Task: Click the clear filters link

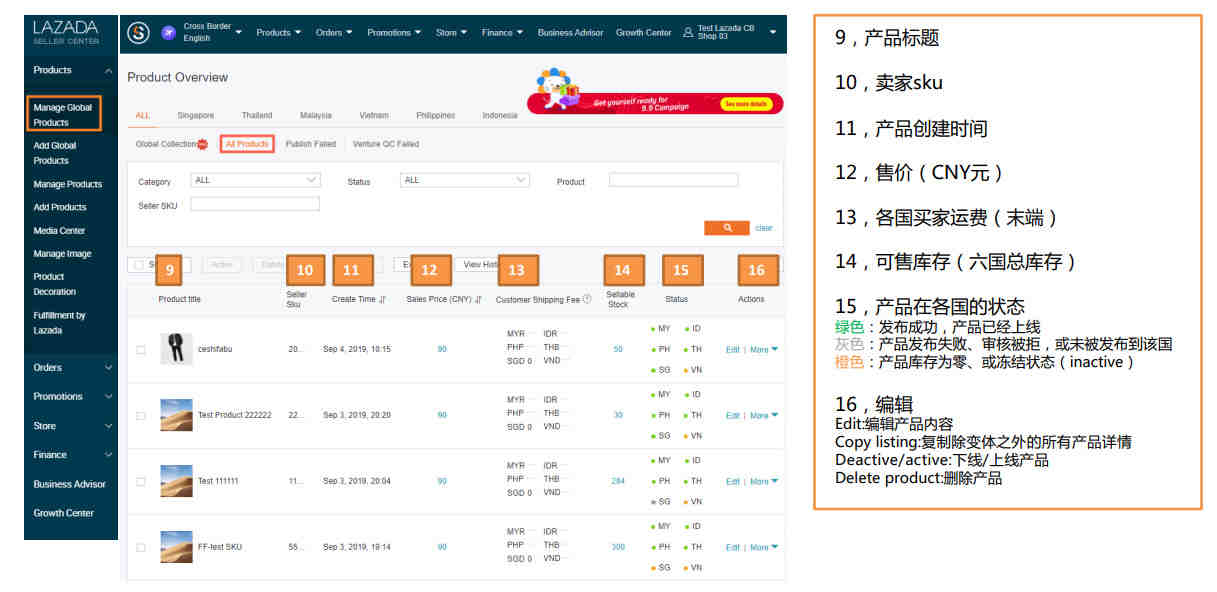Action: click(x=764, y=228)
